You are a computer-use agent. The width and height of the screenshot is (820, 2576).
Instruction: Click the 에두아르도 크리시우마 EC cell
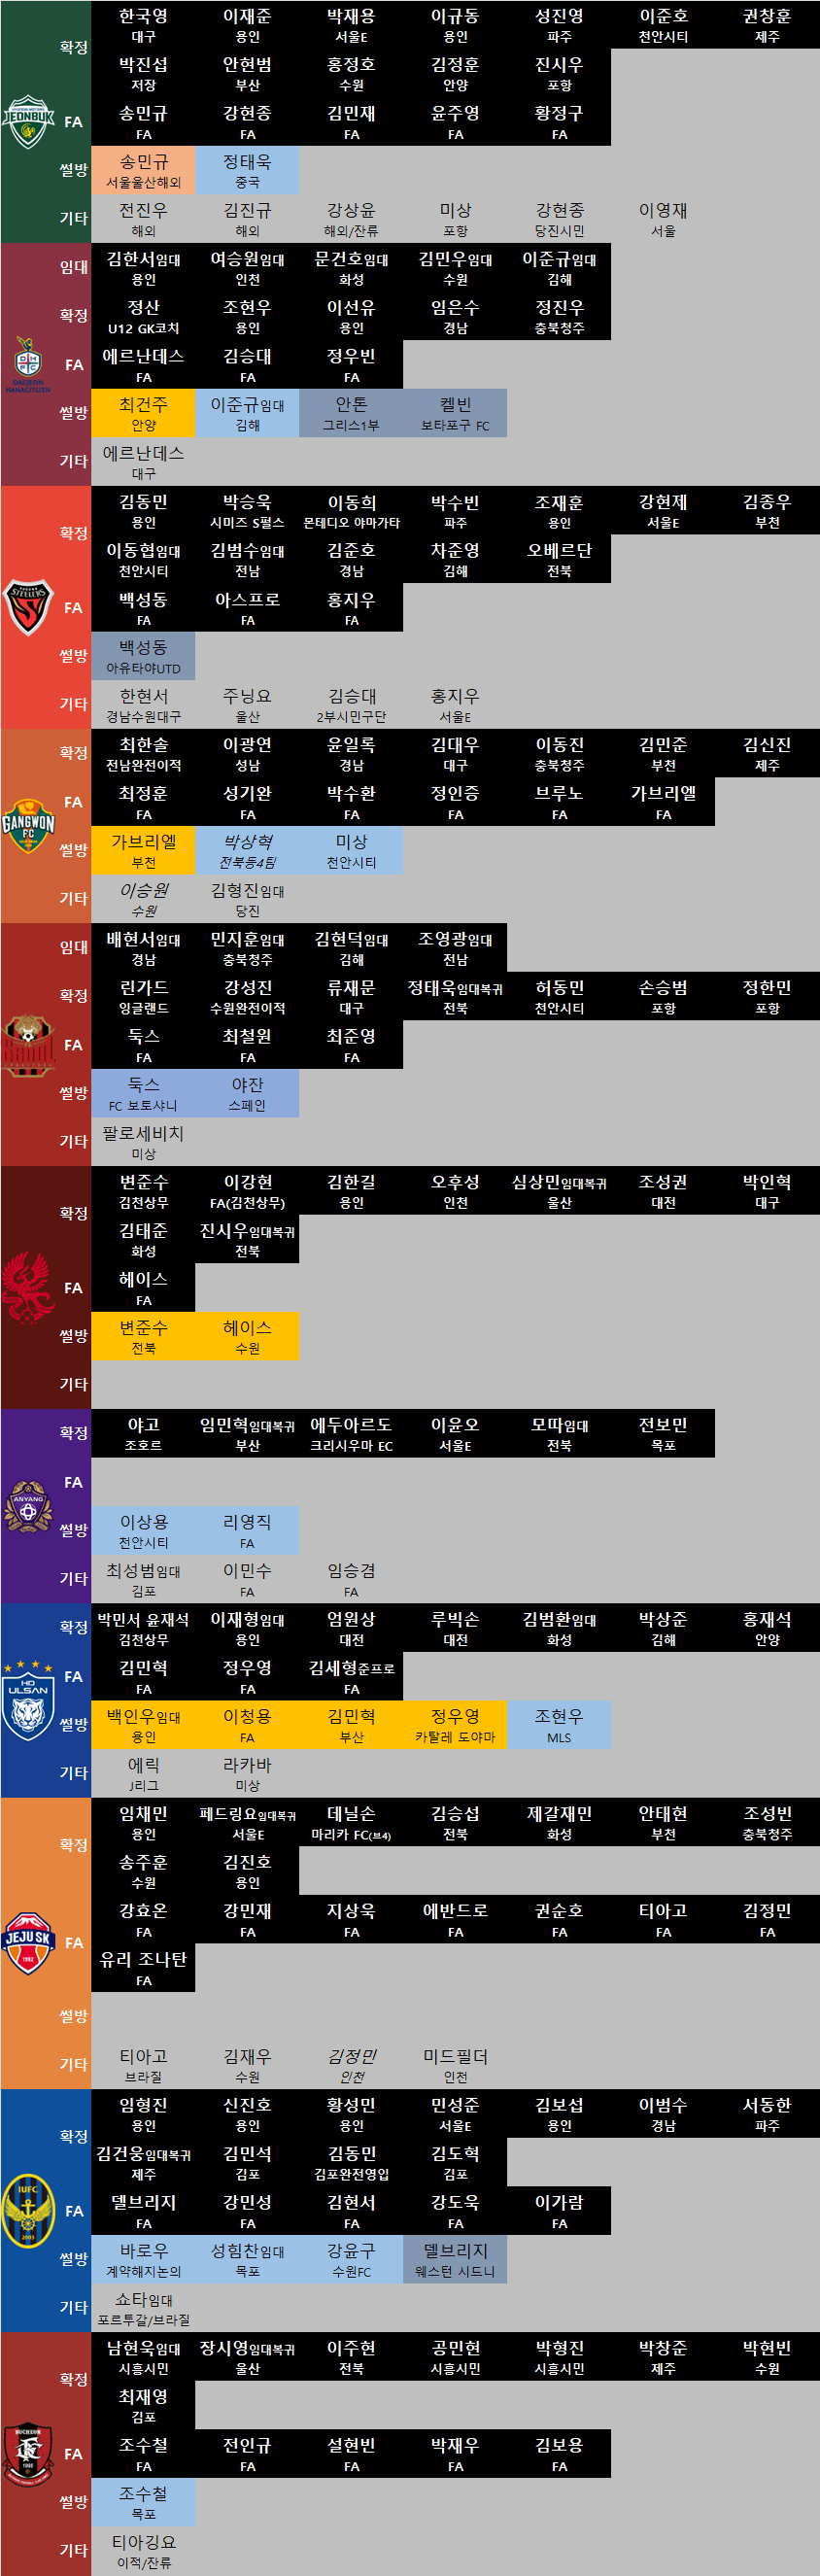tap(351, 1434)
